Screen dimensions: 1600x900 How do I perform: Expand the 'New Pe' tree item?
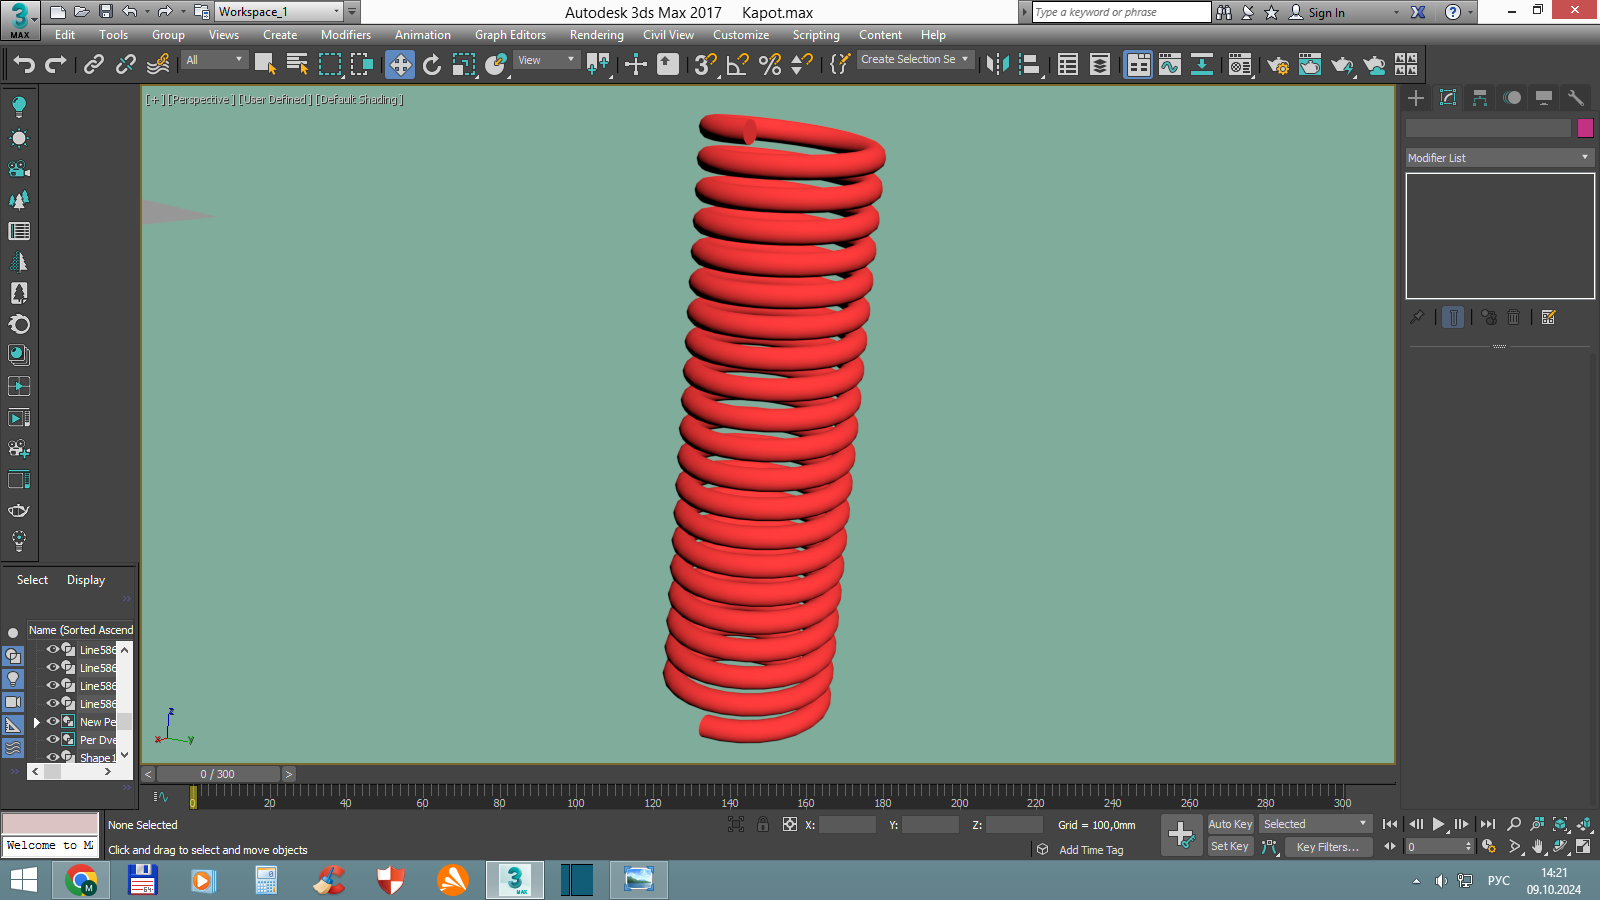[x=37, y=721]
